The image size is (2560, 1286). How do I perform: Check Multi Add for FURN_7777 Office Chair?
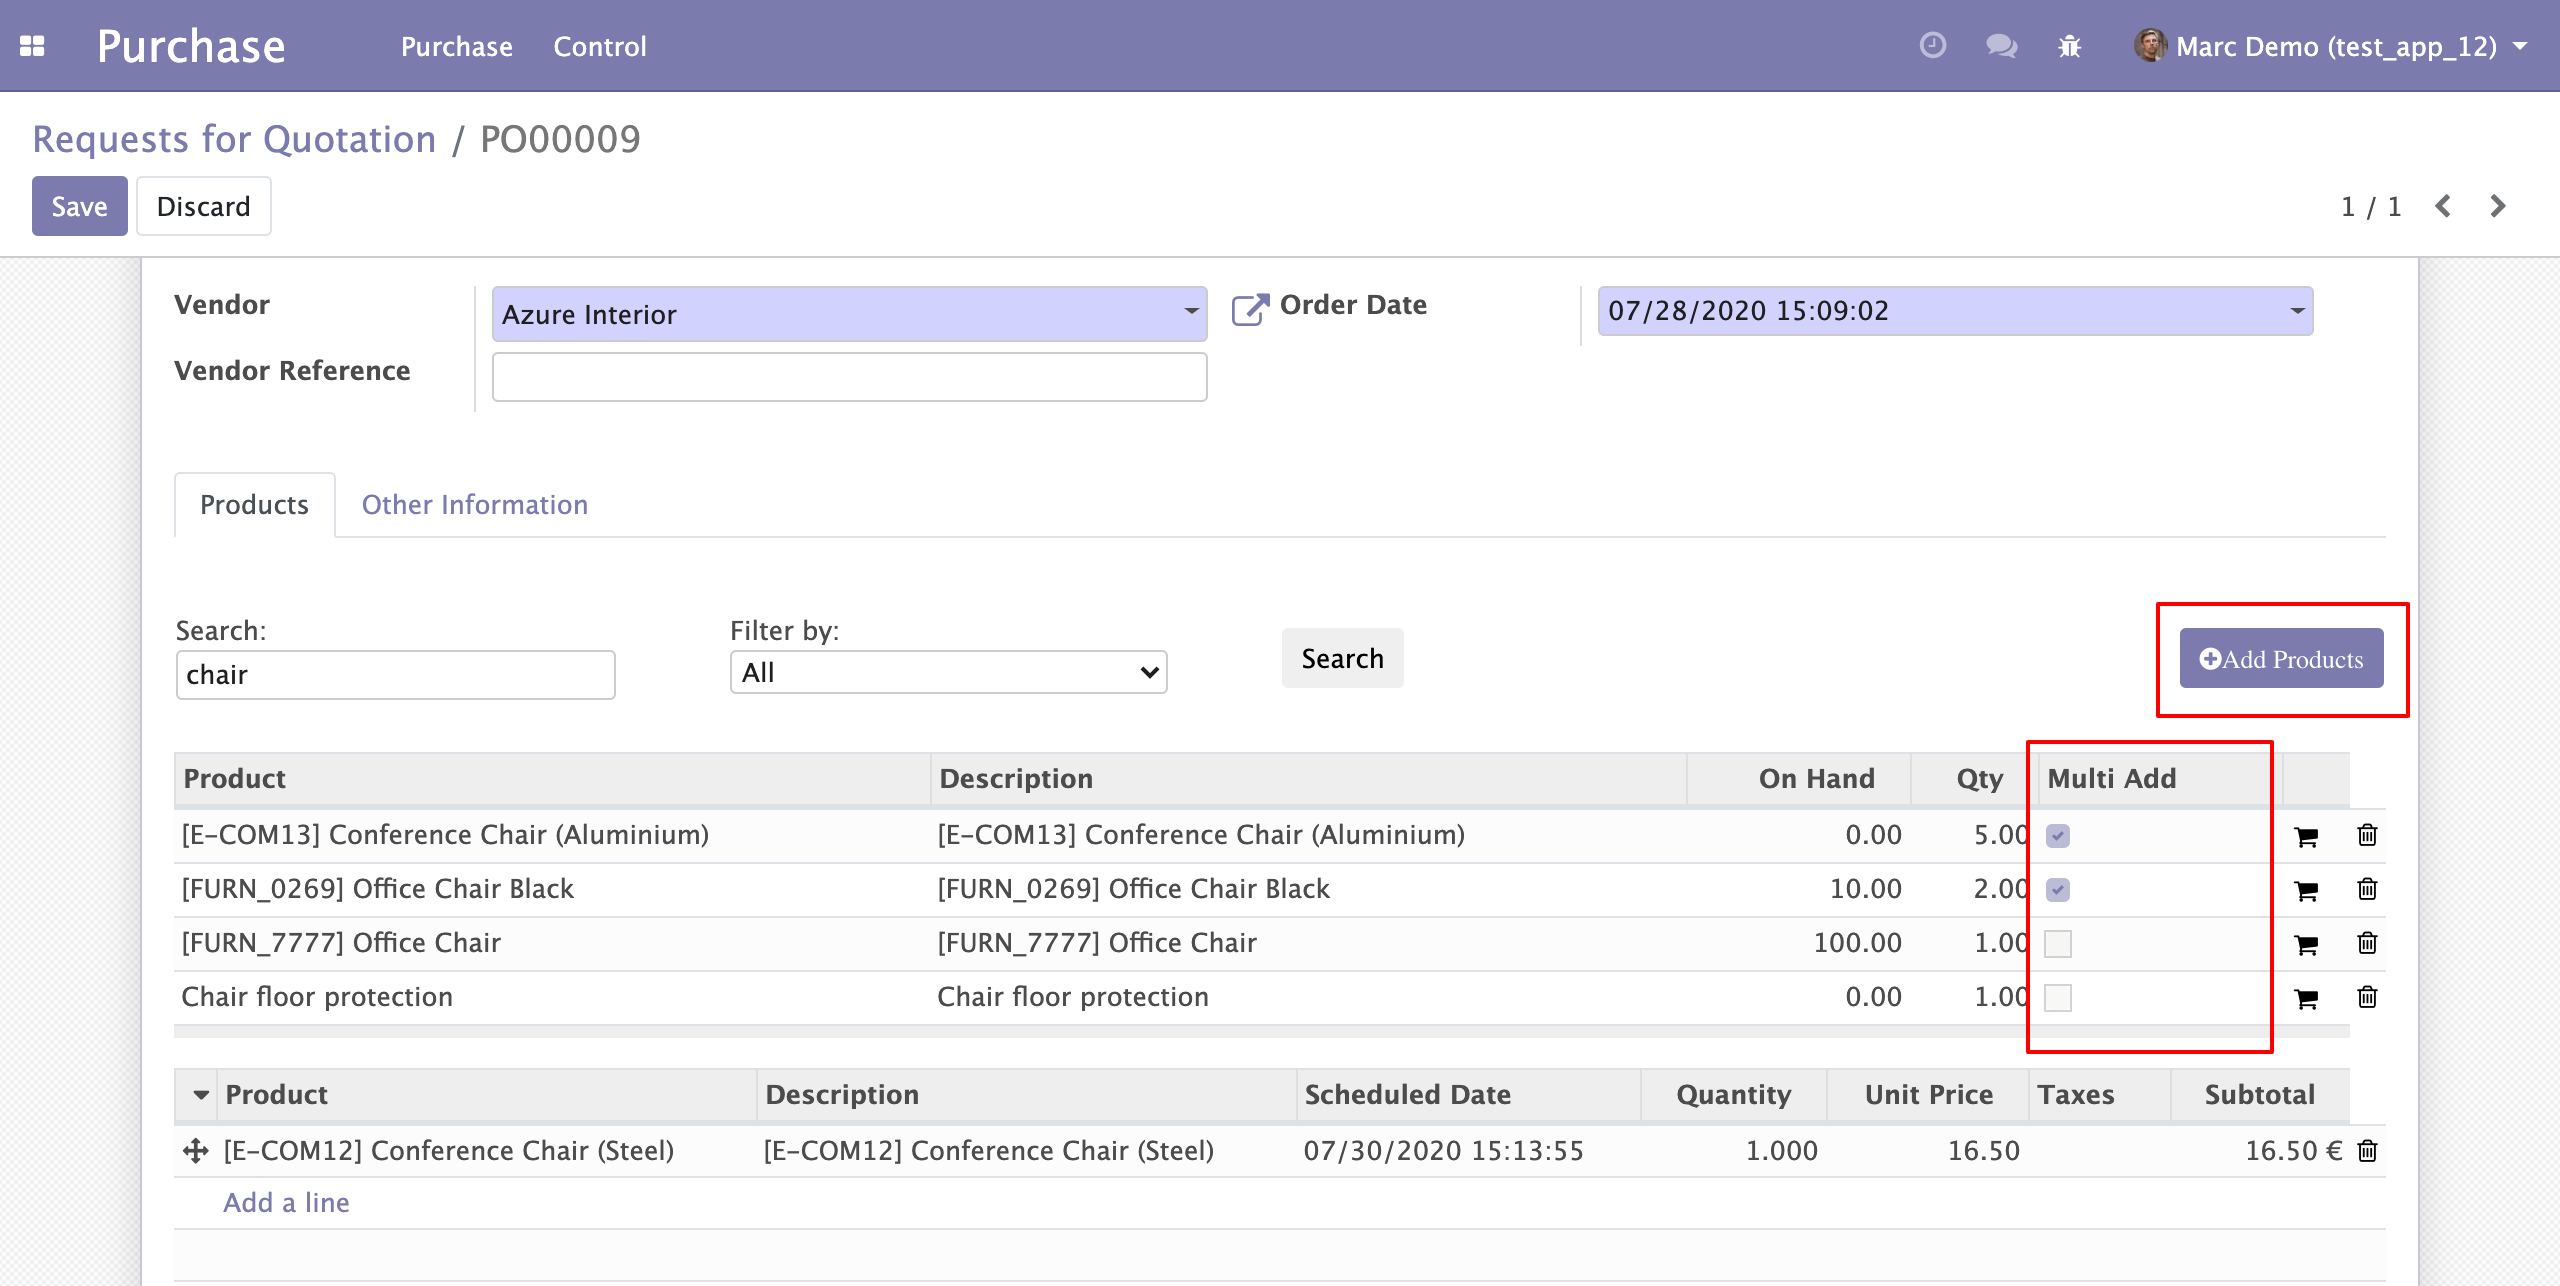click(2057, 943)
